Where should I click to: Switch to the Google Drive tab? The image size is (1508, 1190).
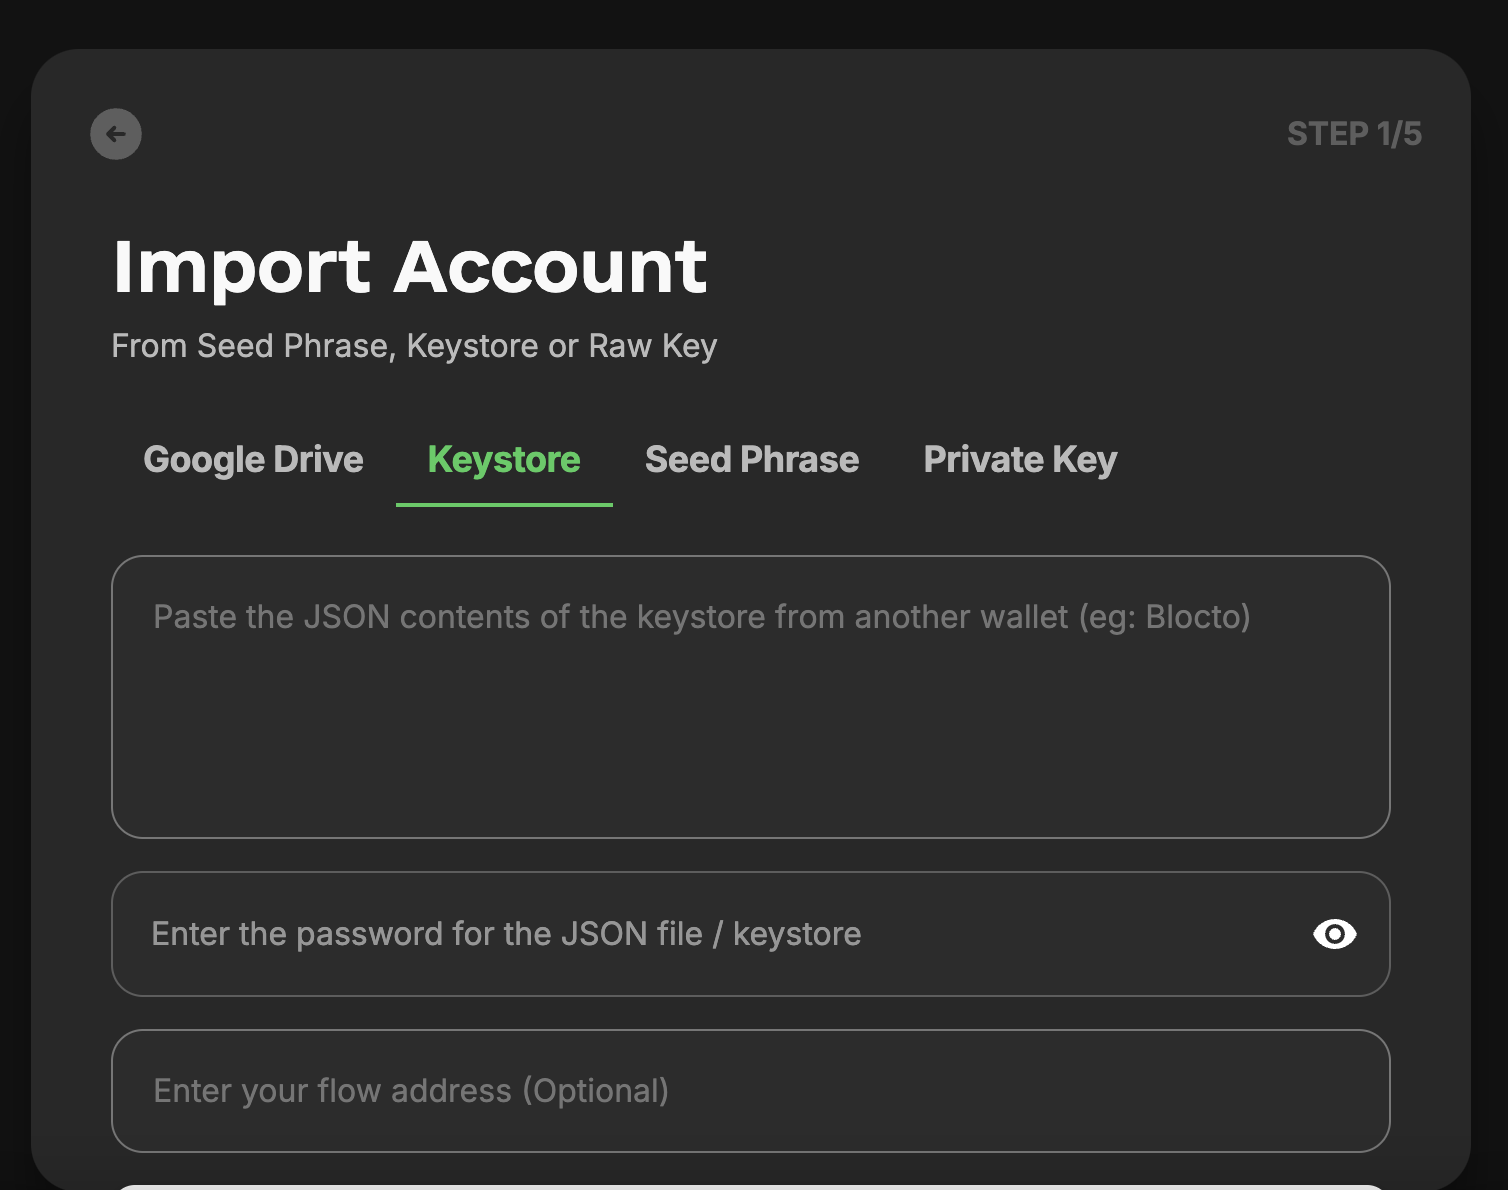[x=253, y=460]
